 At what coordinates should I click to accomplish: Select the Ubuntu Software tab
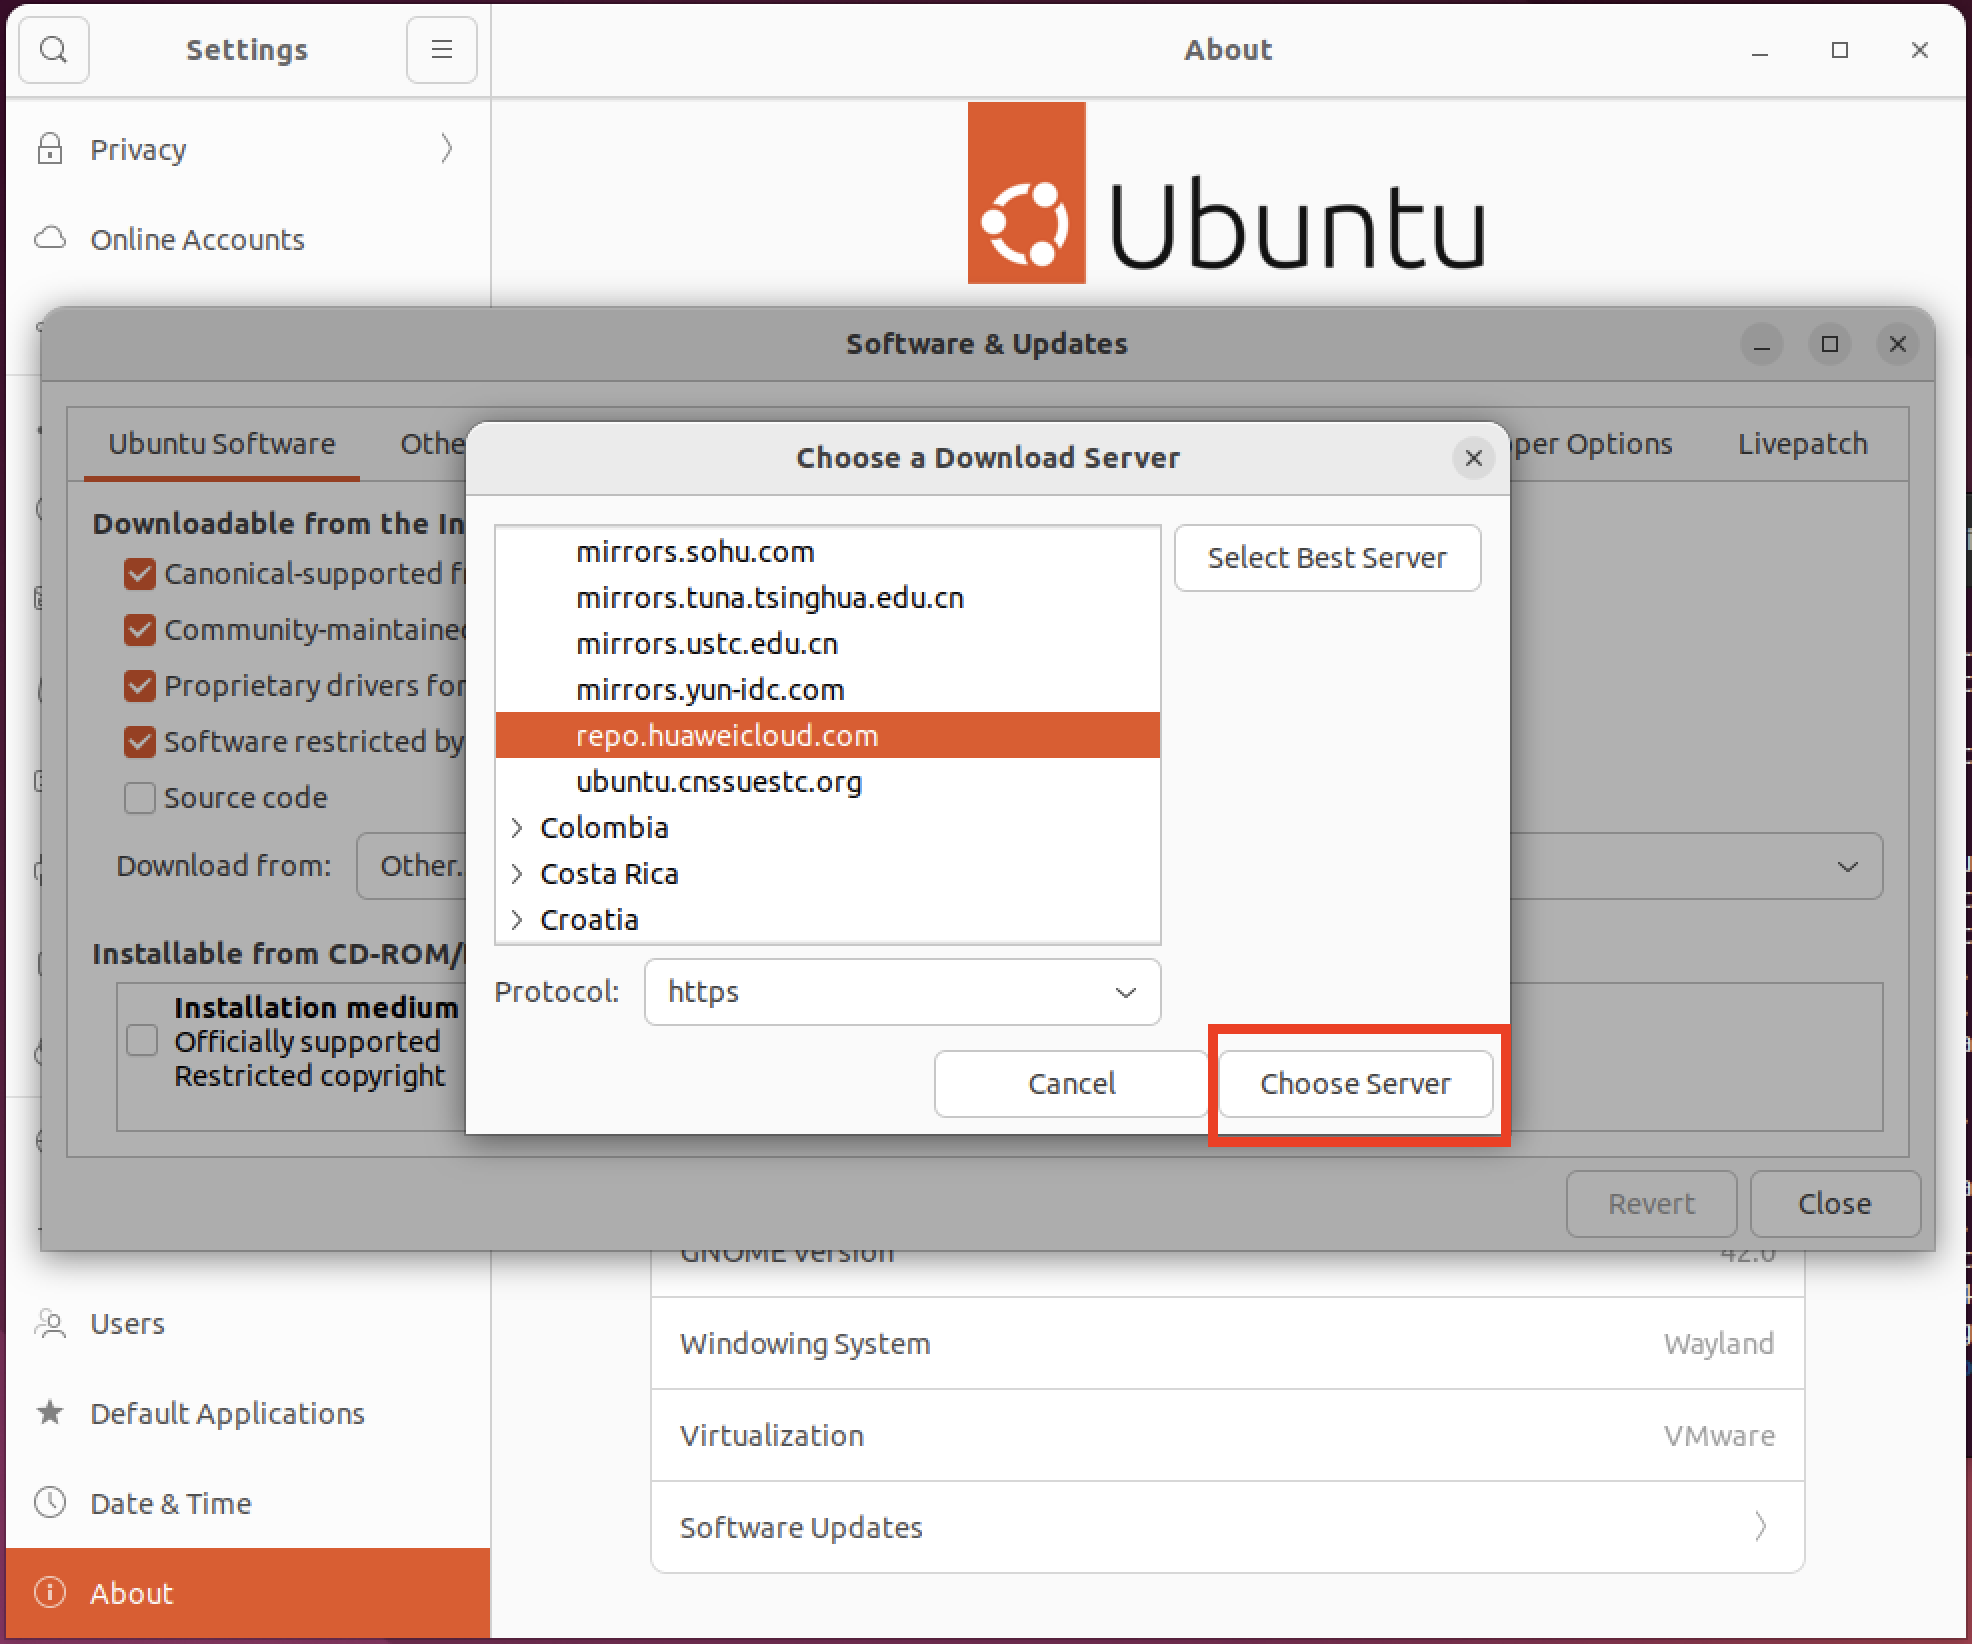(x=222, y=444)
